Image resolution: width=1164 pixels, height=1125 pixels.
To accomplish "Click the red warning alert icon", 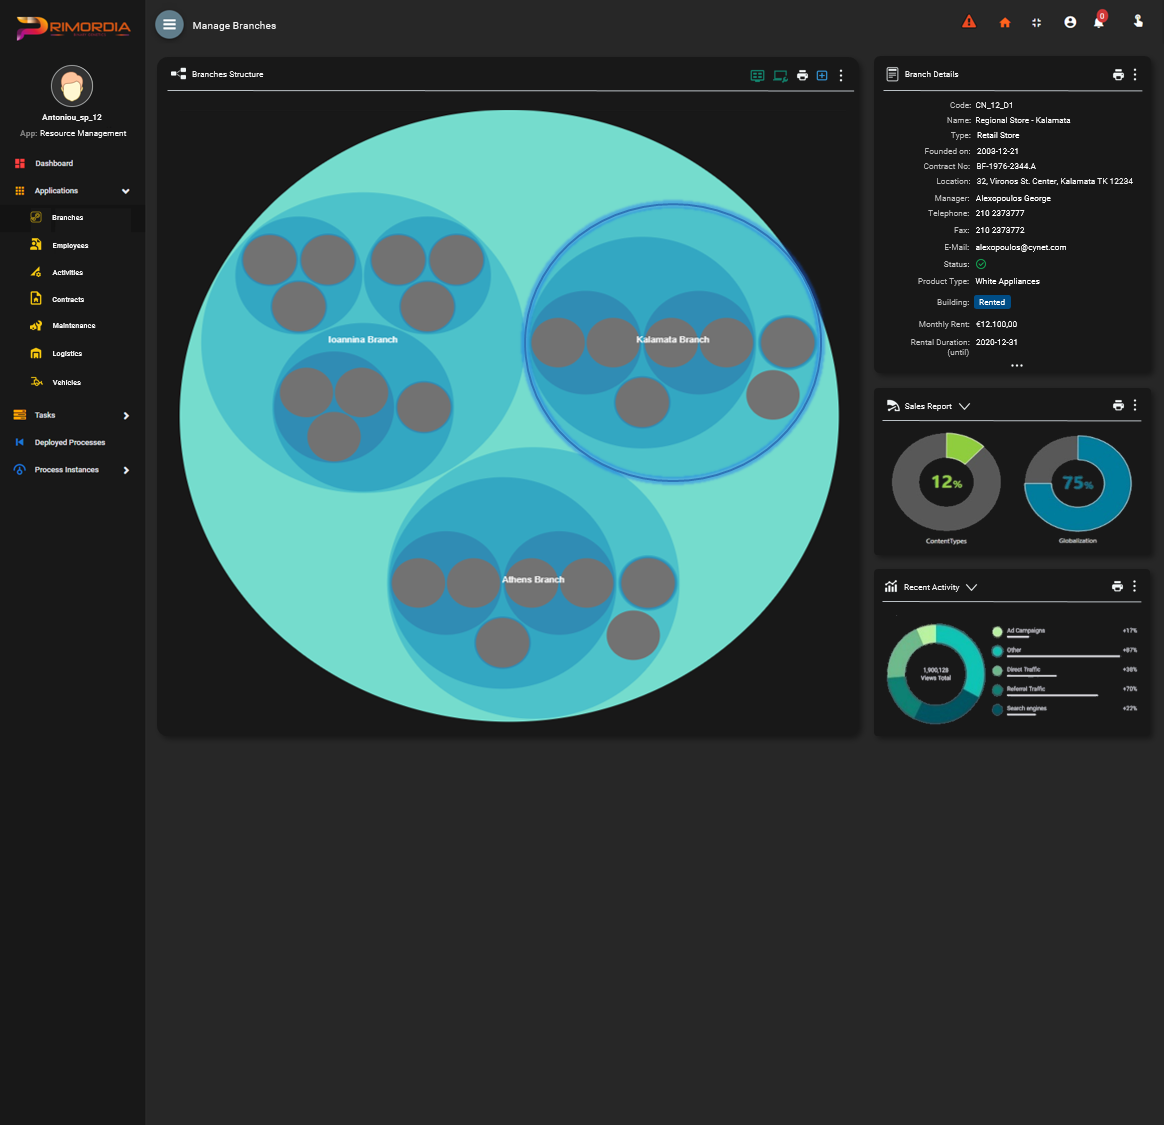I will point(969,22).
